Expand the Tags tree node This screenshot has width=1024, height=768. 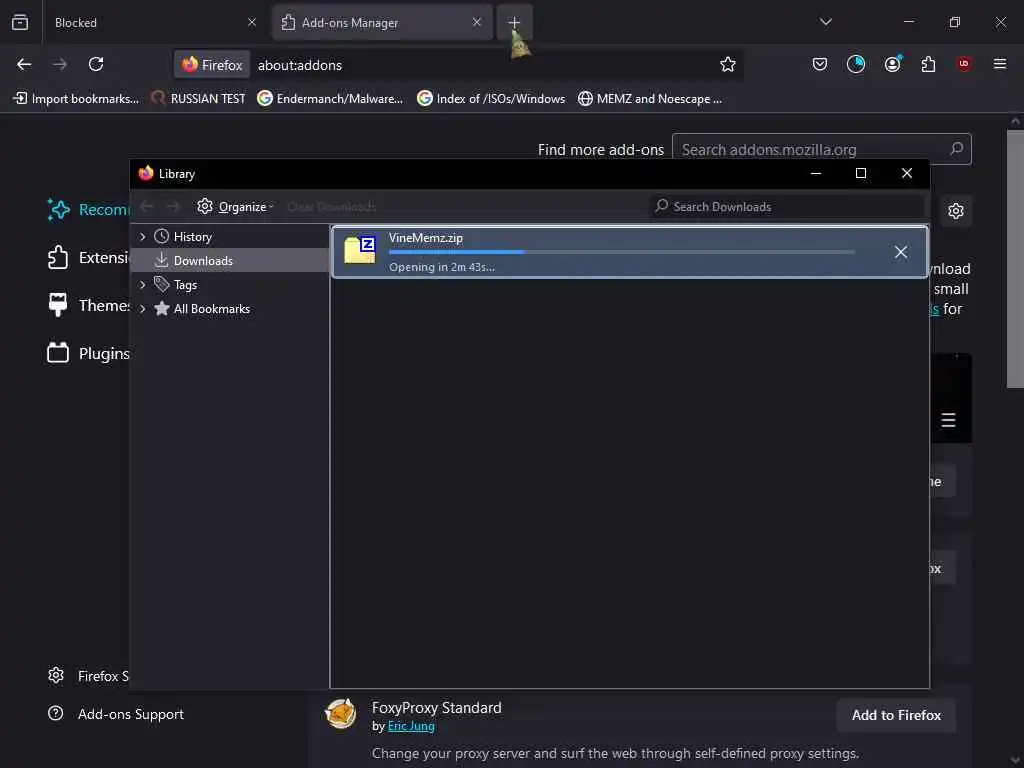pos(142,285)
